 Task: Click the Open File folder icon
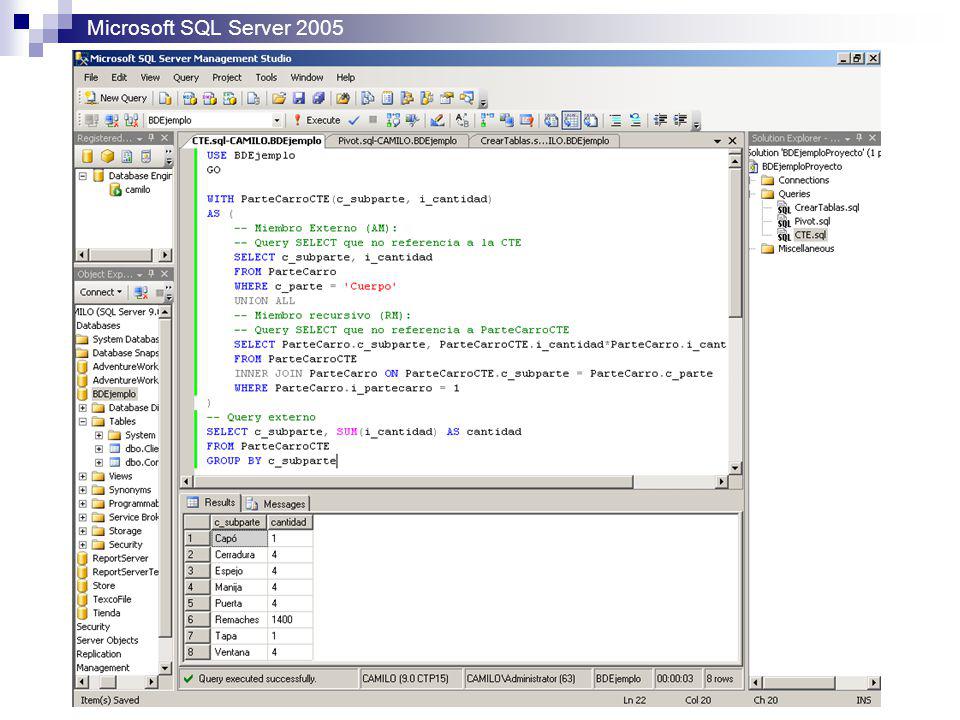tap(279, 98)
